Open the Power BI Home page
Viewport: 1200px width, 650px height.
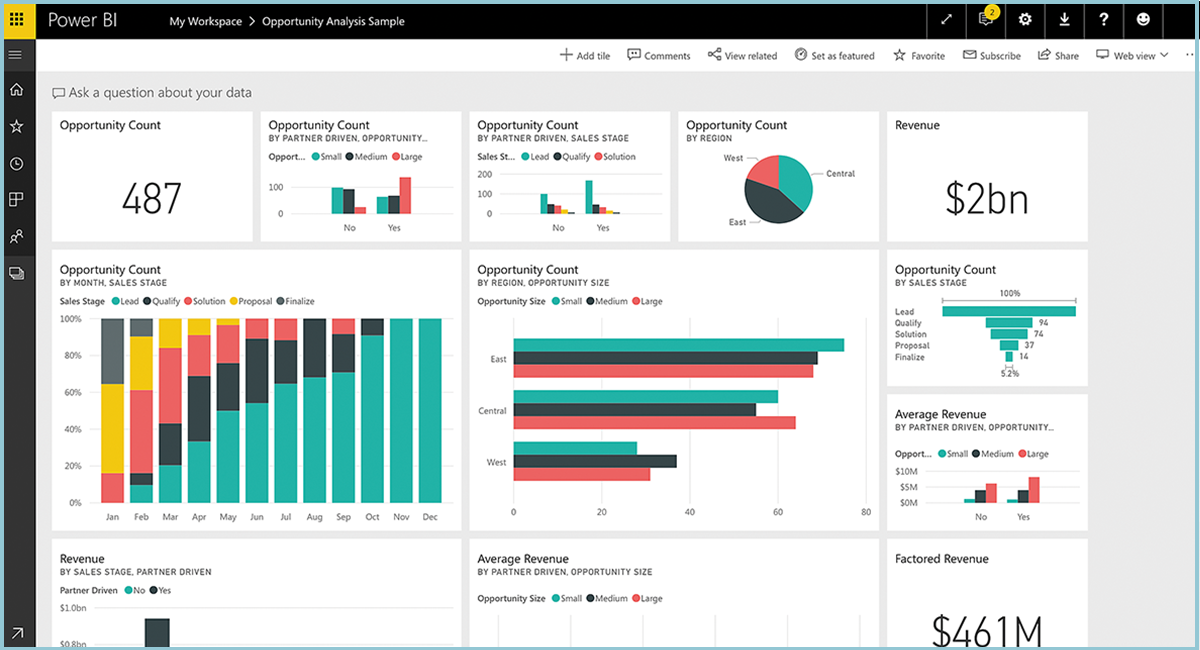click(16, 89)
